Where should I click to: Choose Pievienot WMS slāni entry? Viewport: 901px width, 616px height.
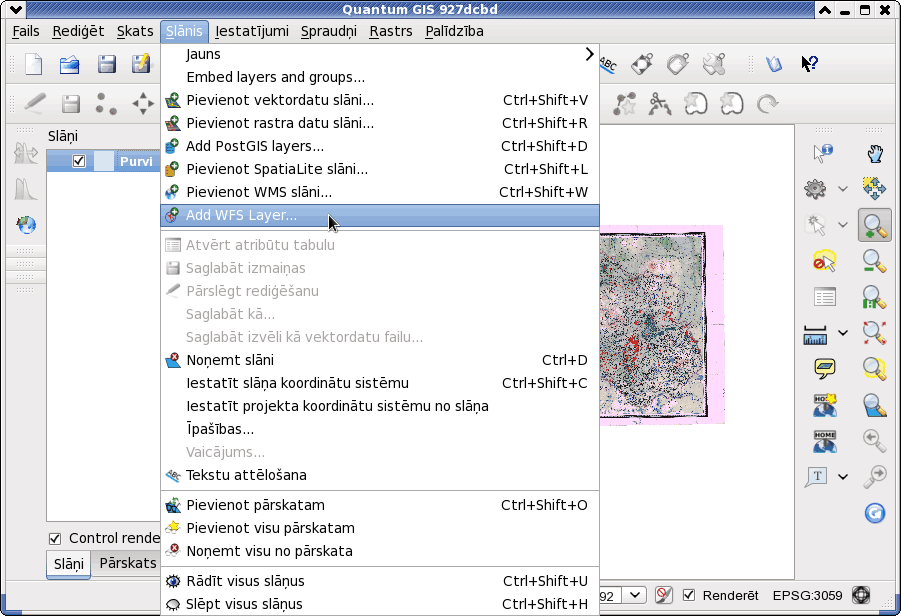380,192
